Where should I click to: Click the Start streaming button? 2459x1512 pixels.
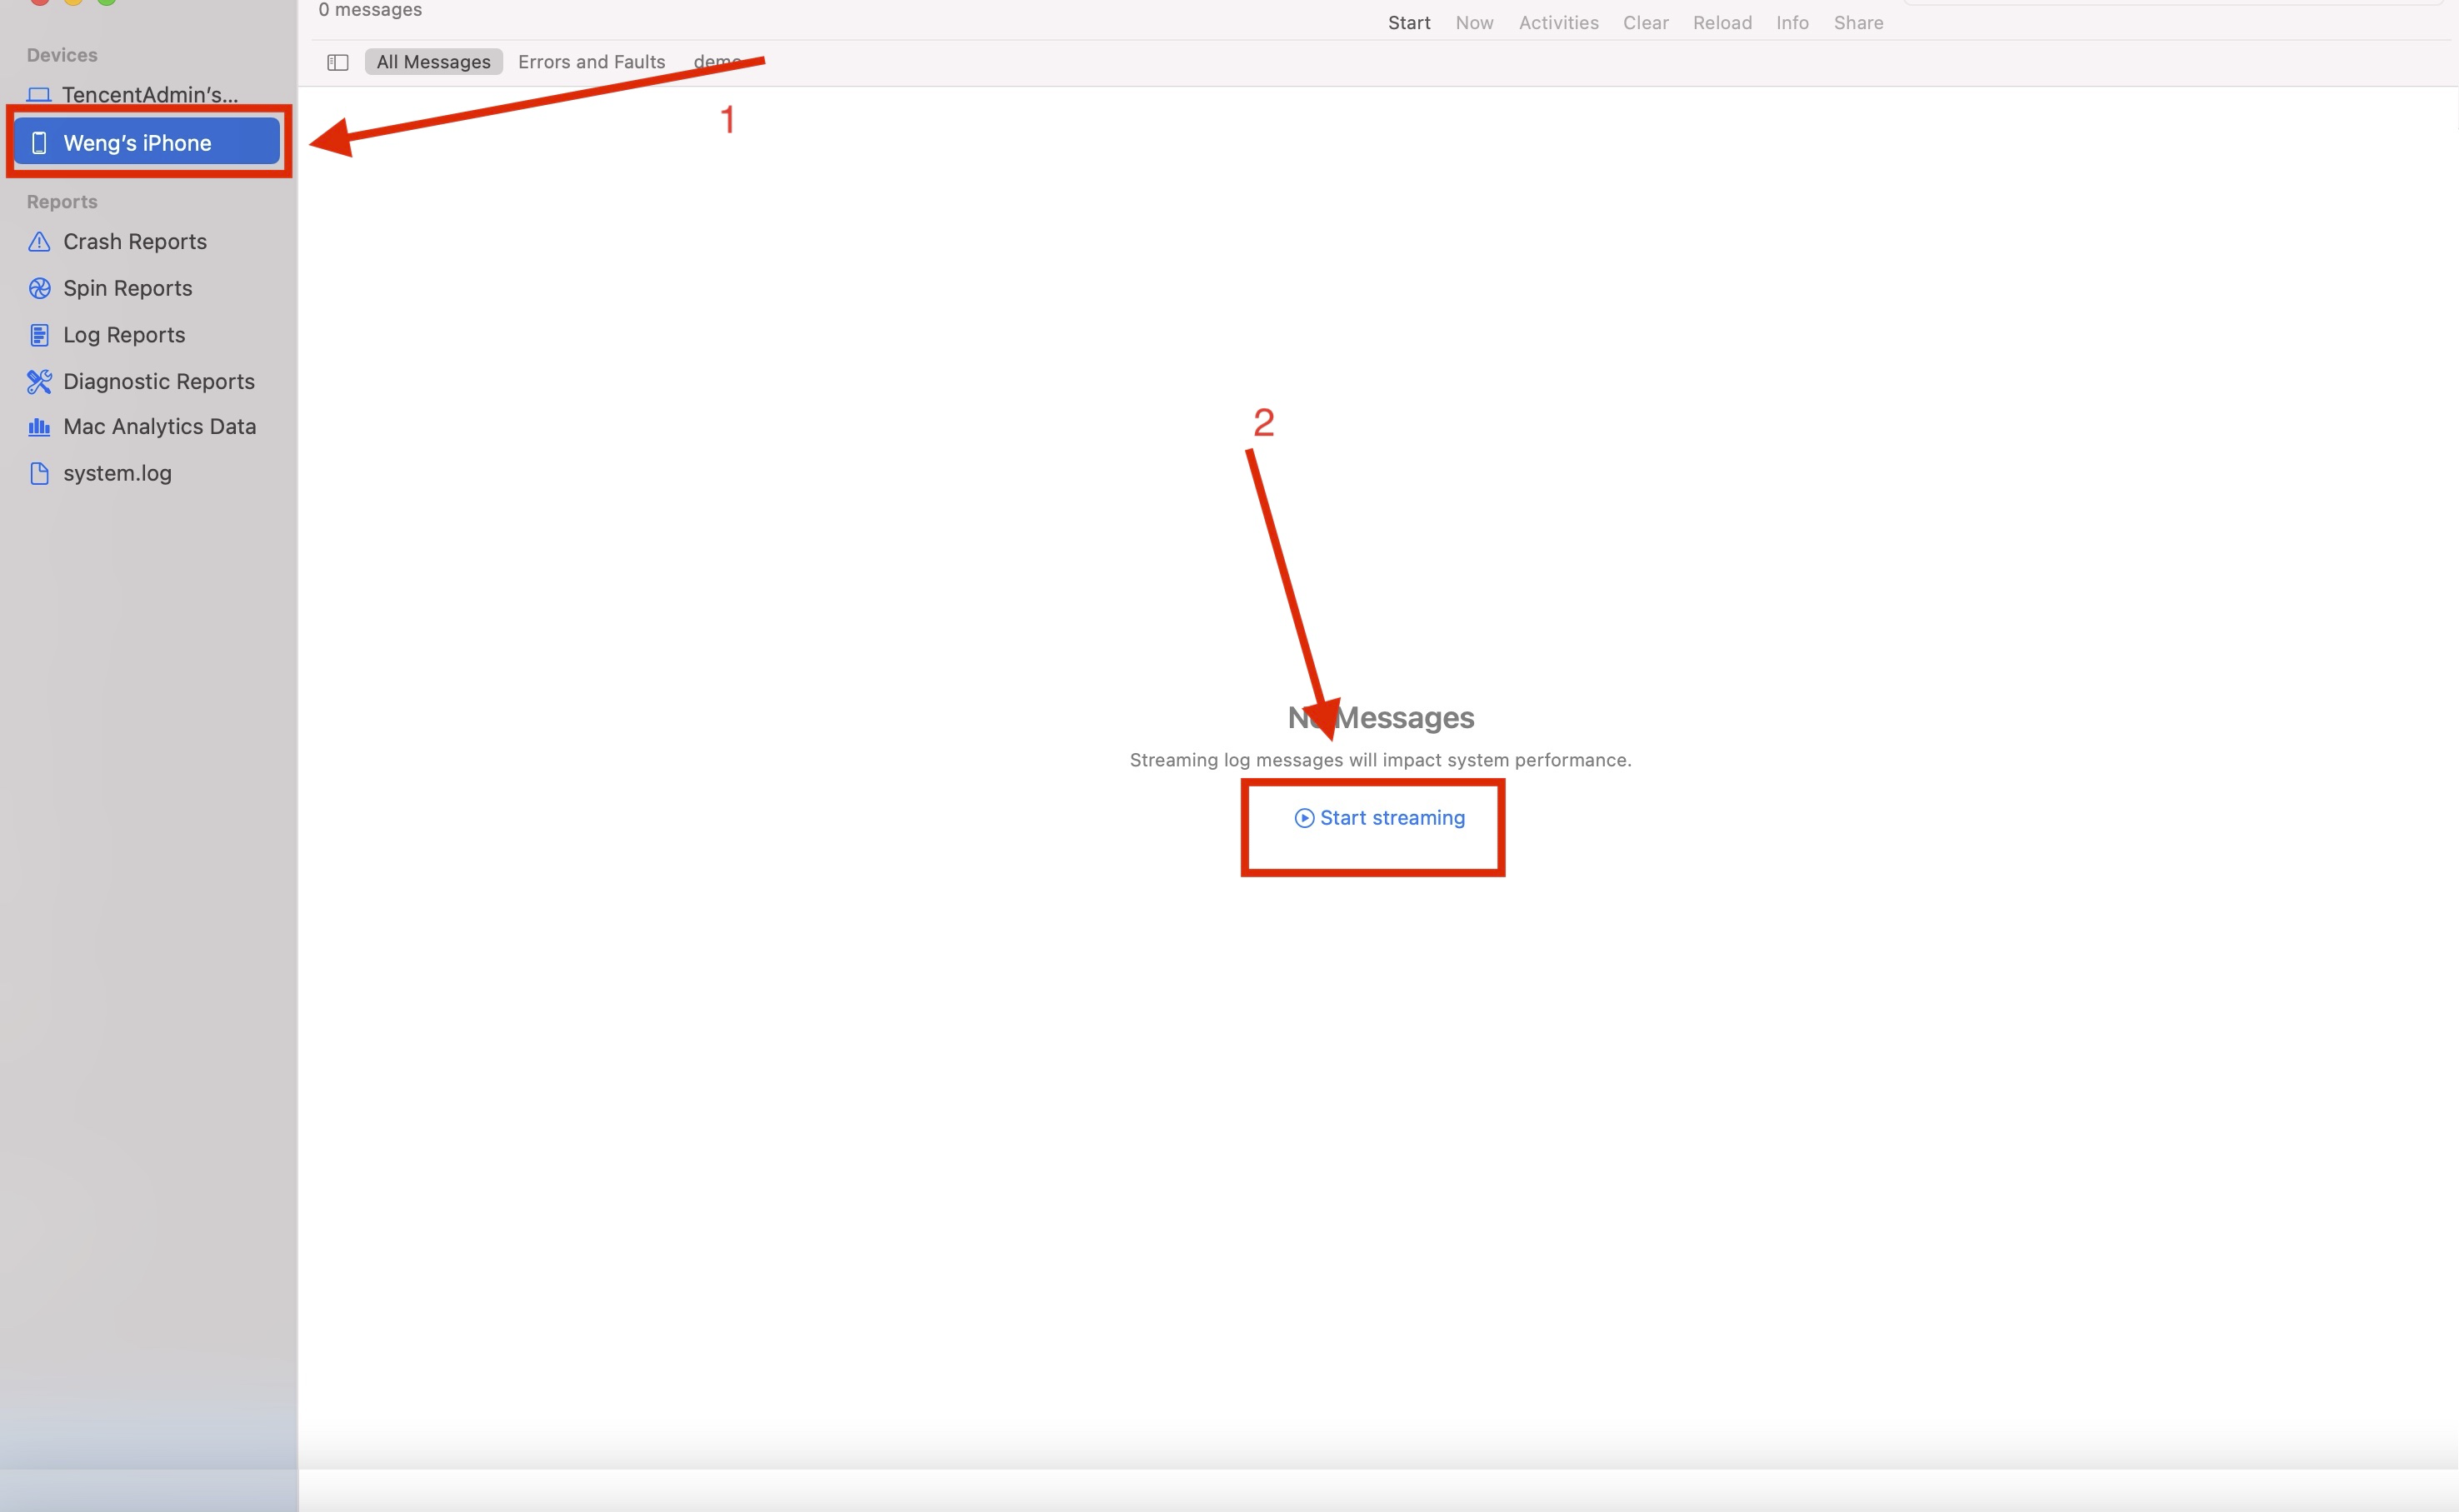[x=1379, y=816]
